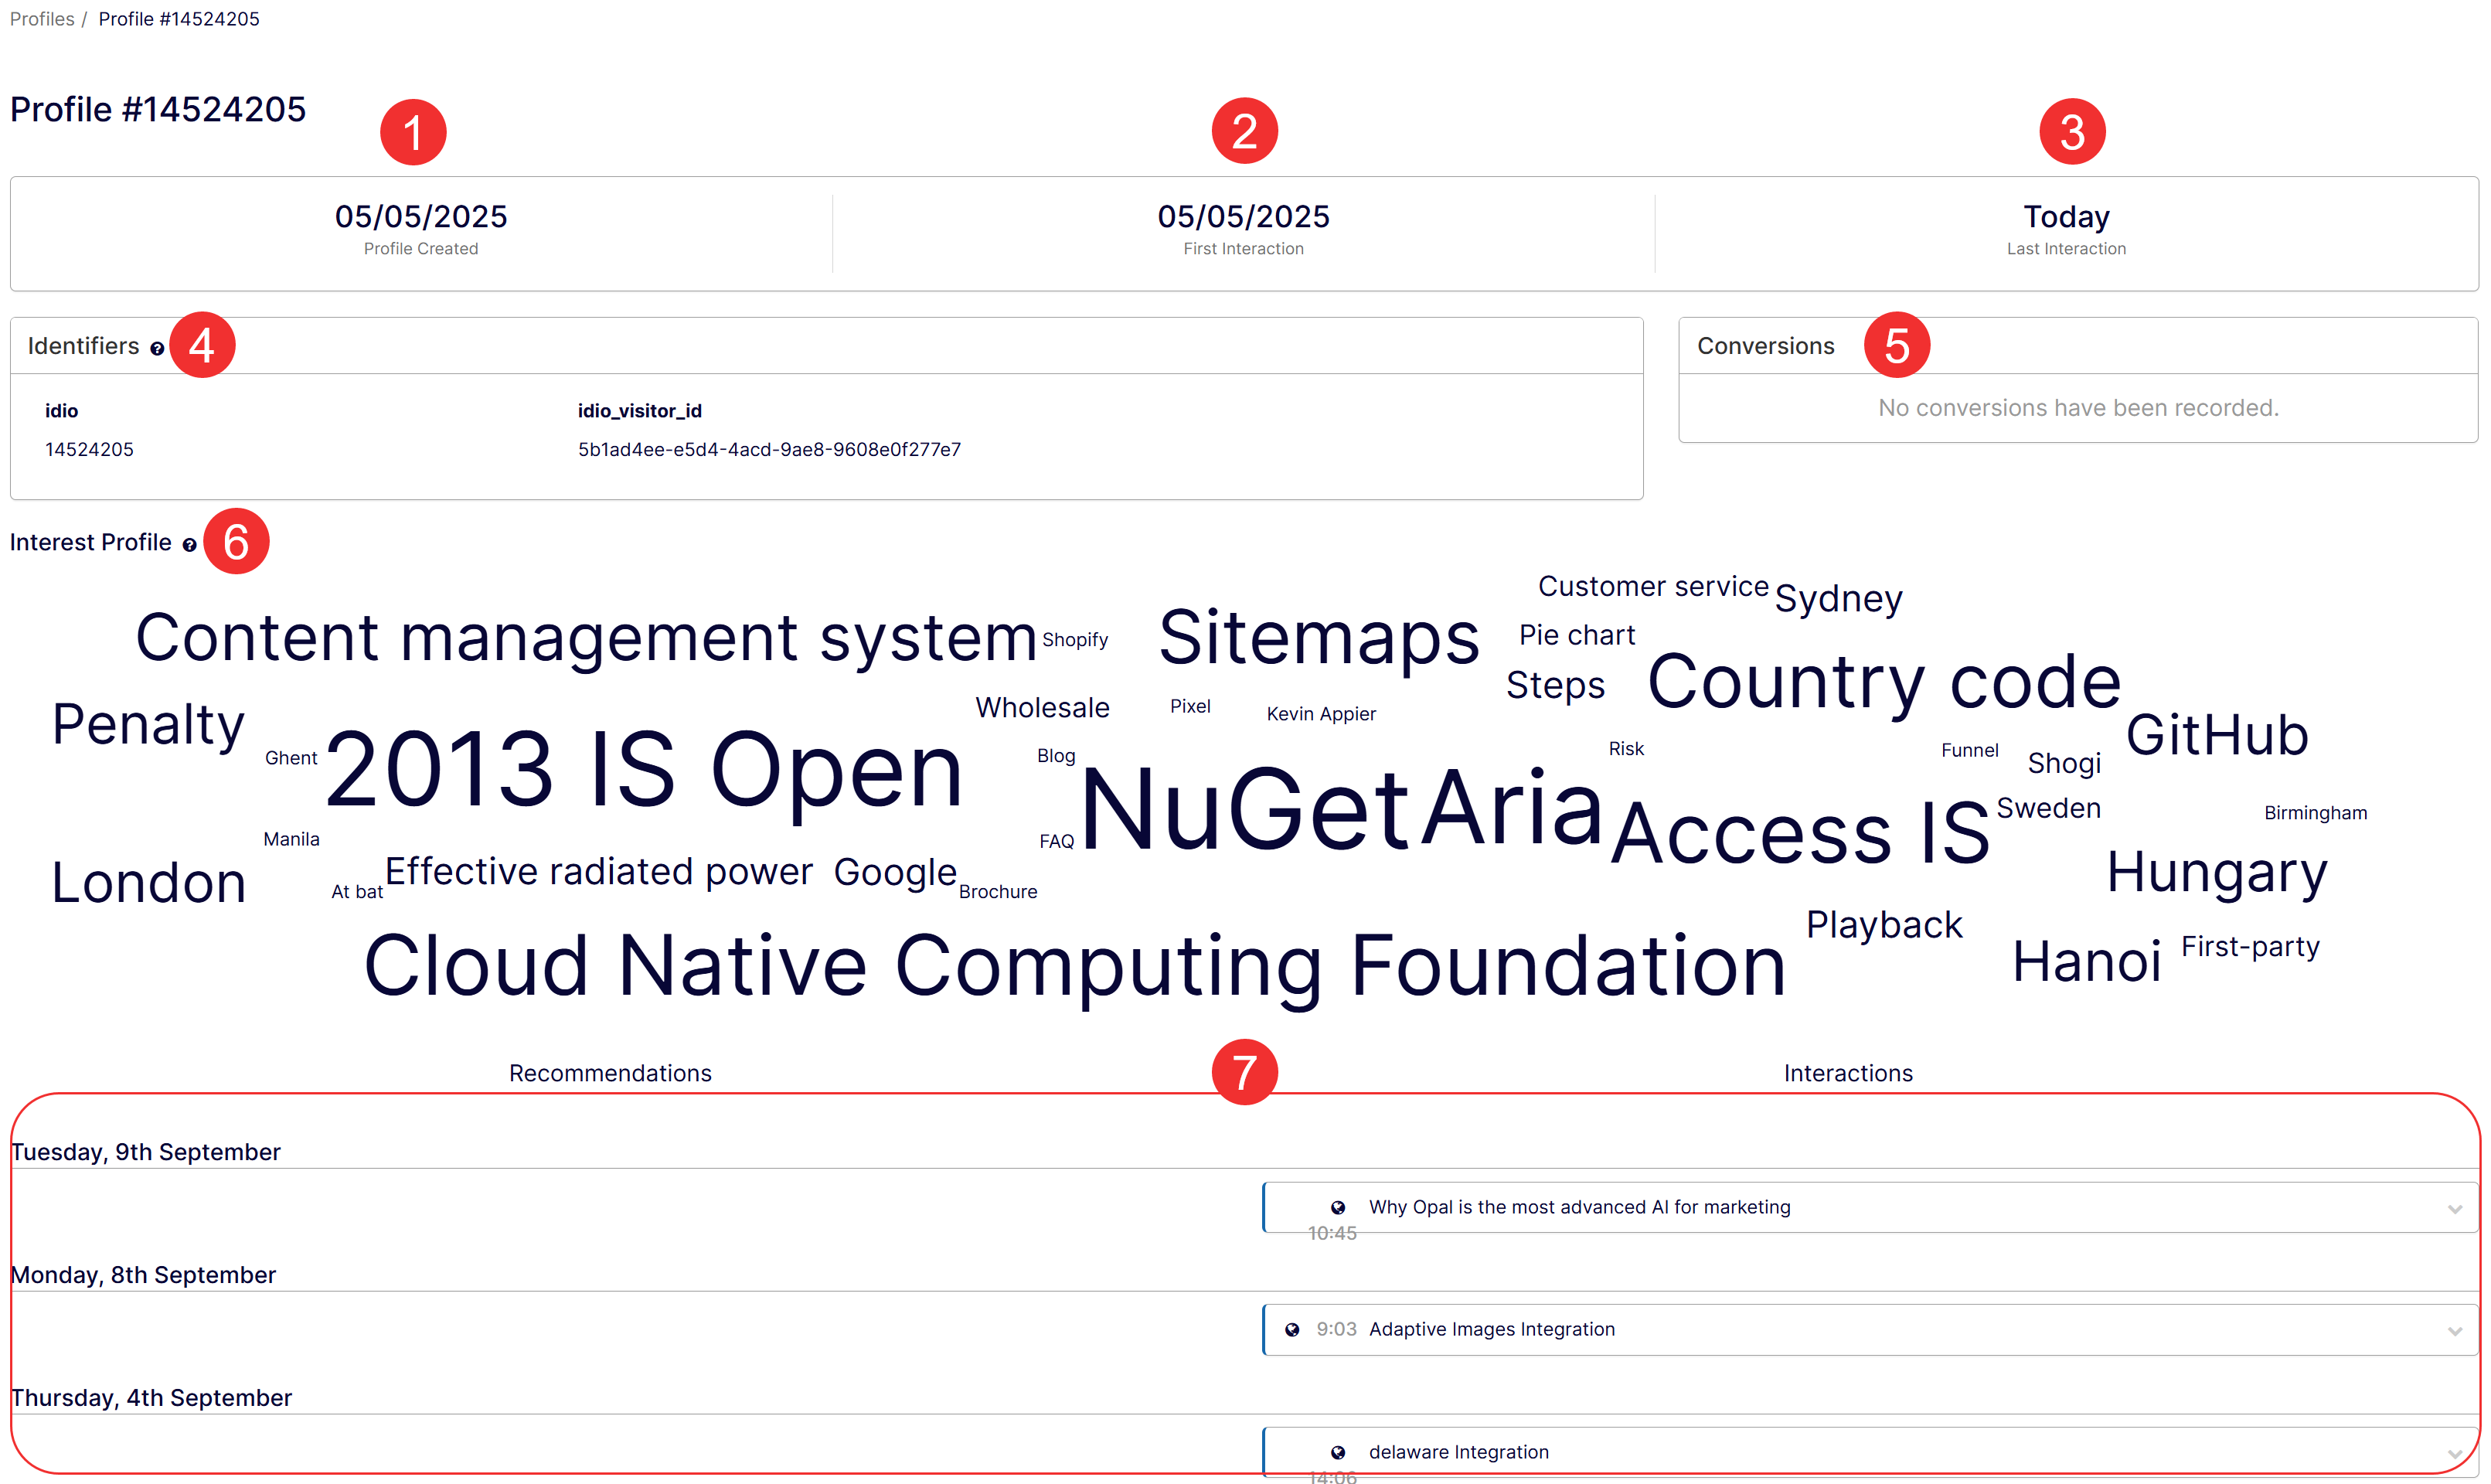
Task: Click the 2013 IS Open interest term
Action: pyautogui.click(x=643, y=770)
